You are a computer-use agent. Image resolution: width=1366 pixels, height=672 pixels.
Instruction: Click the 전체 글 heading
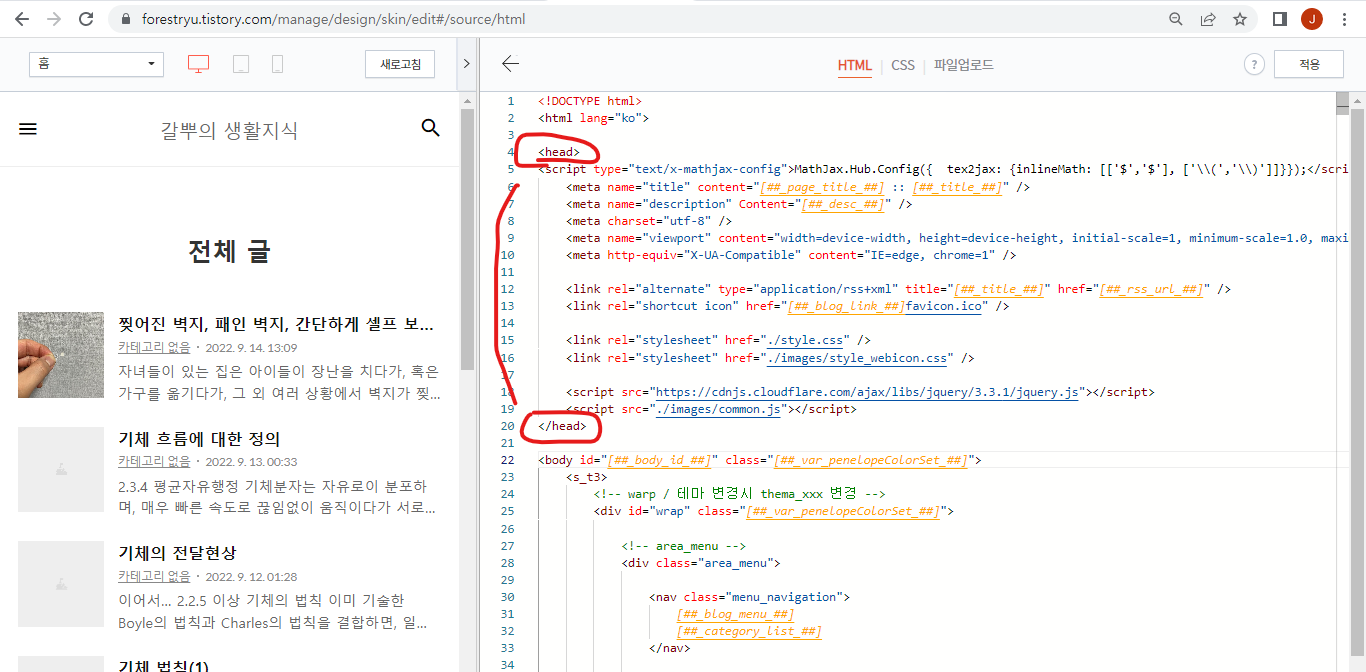229,252
